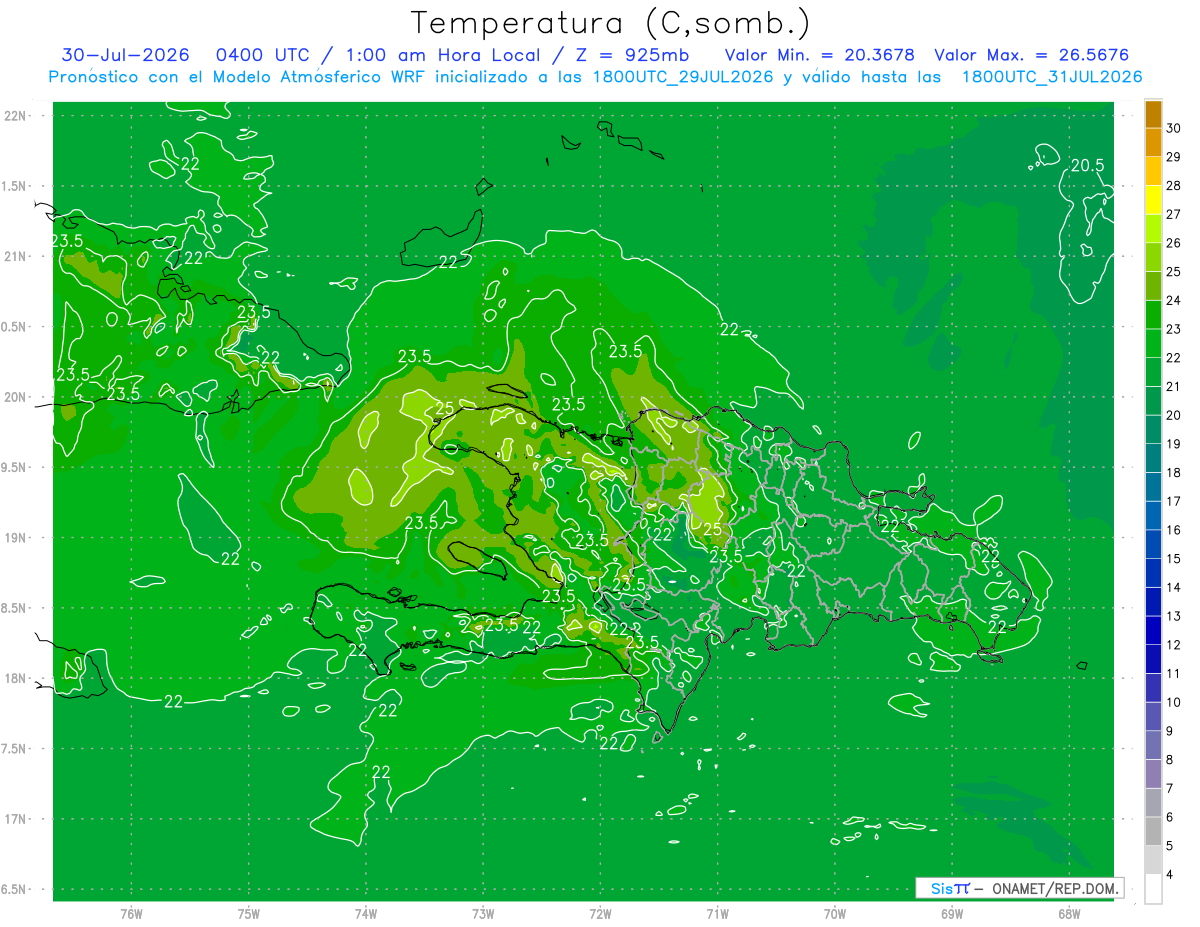Click the '20.5' contour label
This screenshot has width=1200, height=927.
click(x=1087, y=165)
